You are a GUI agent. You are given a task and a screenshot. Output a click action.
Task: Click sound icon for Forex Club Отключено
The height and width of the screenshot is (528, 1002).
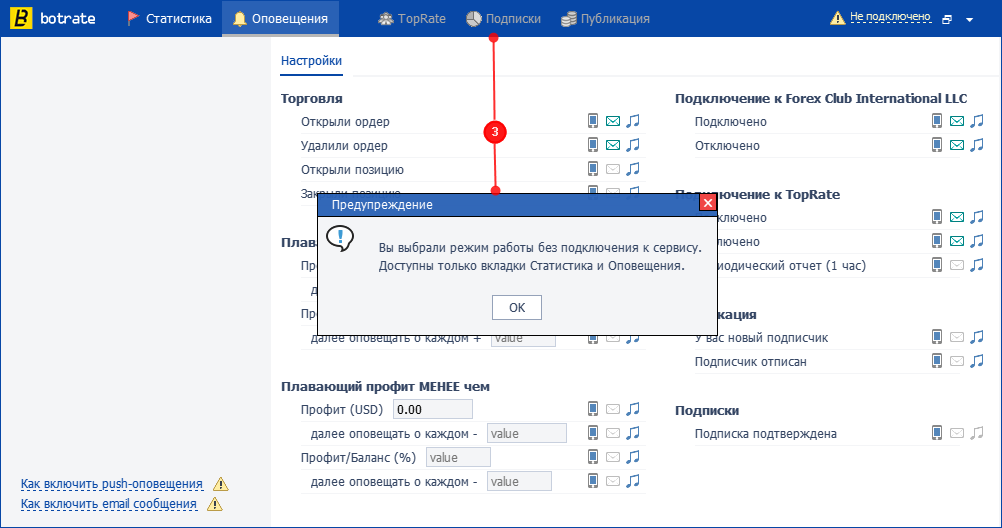click(x=977, y=145)
